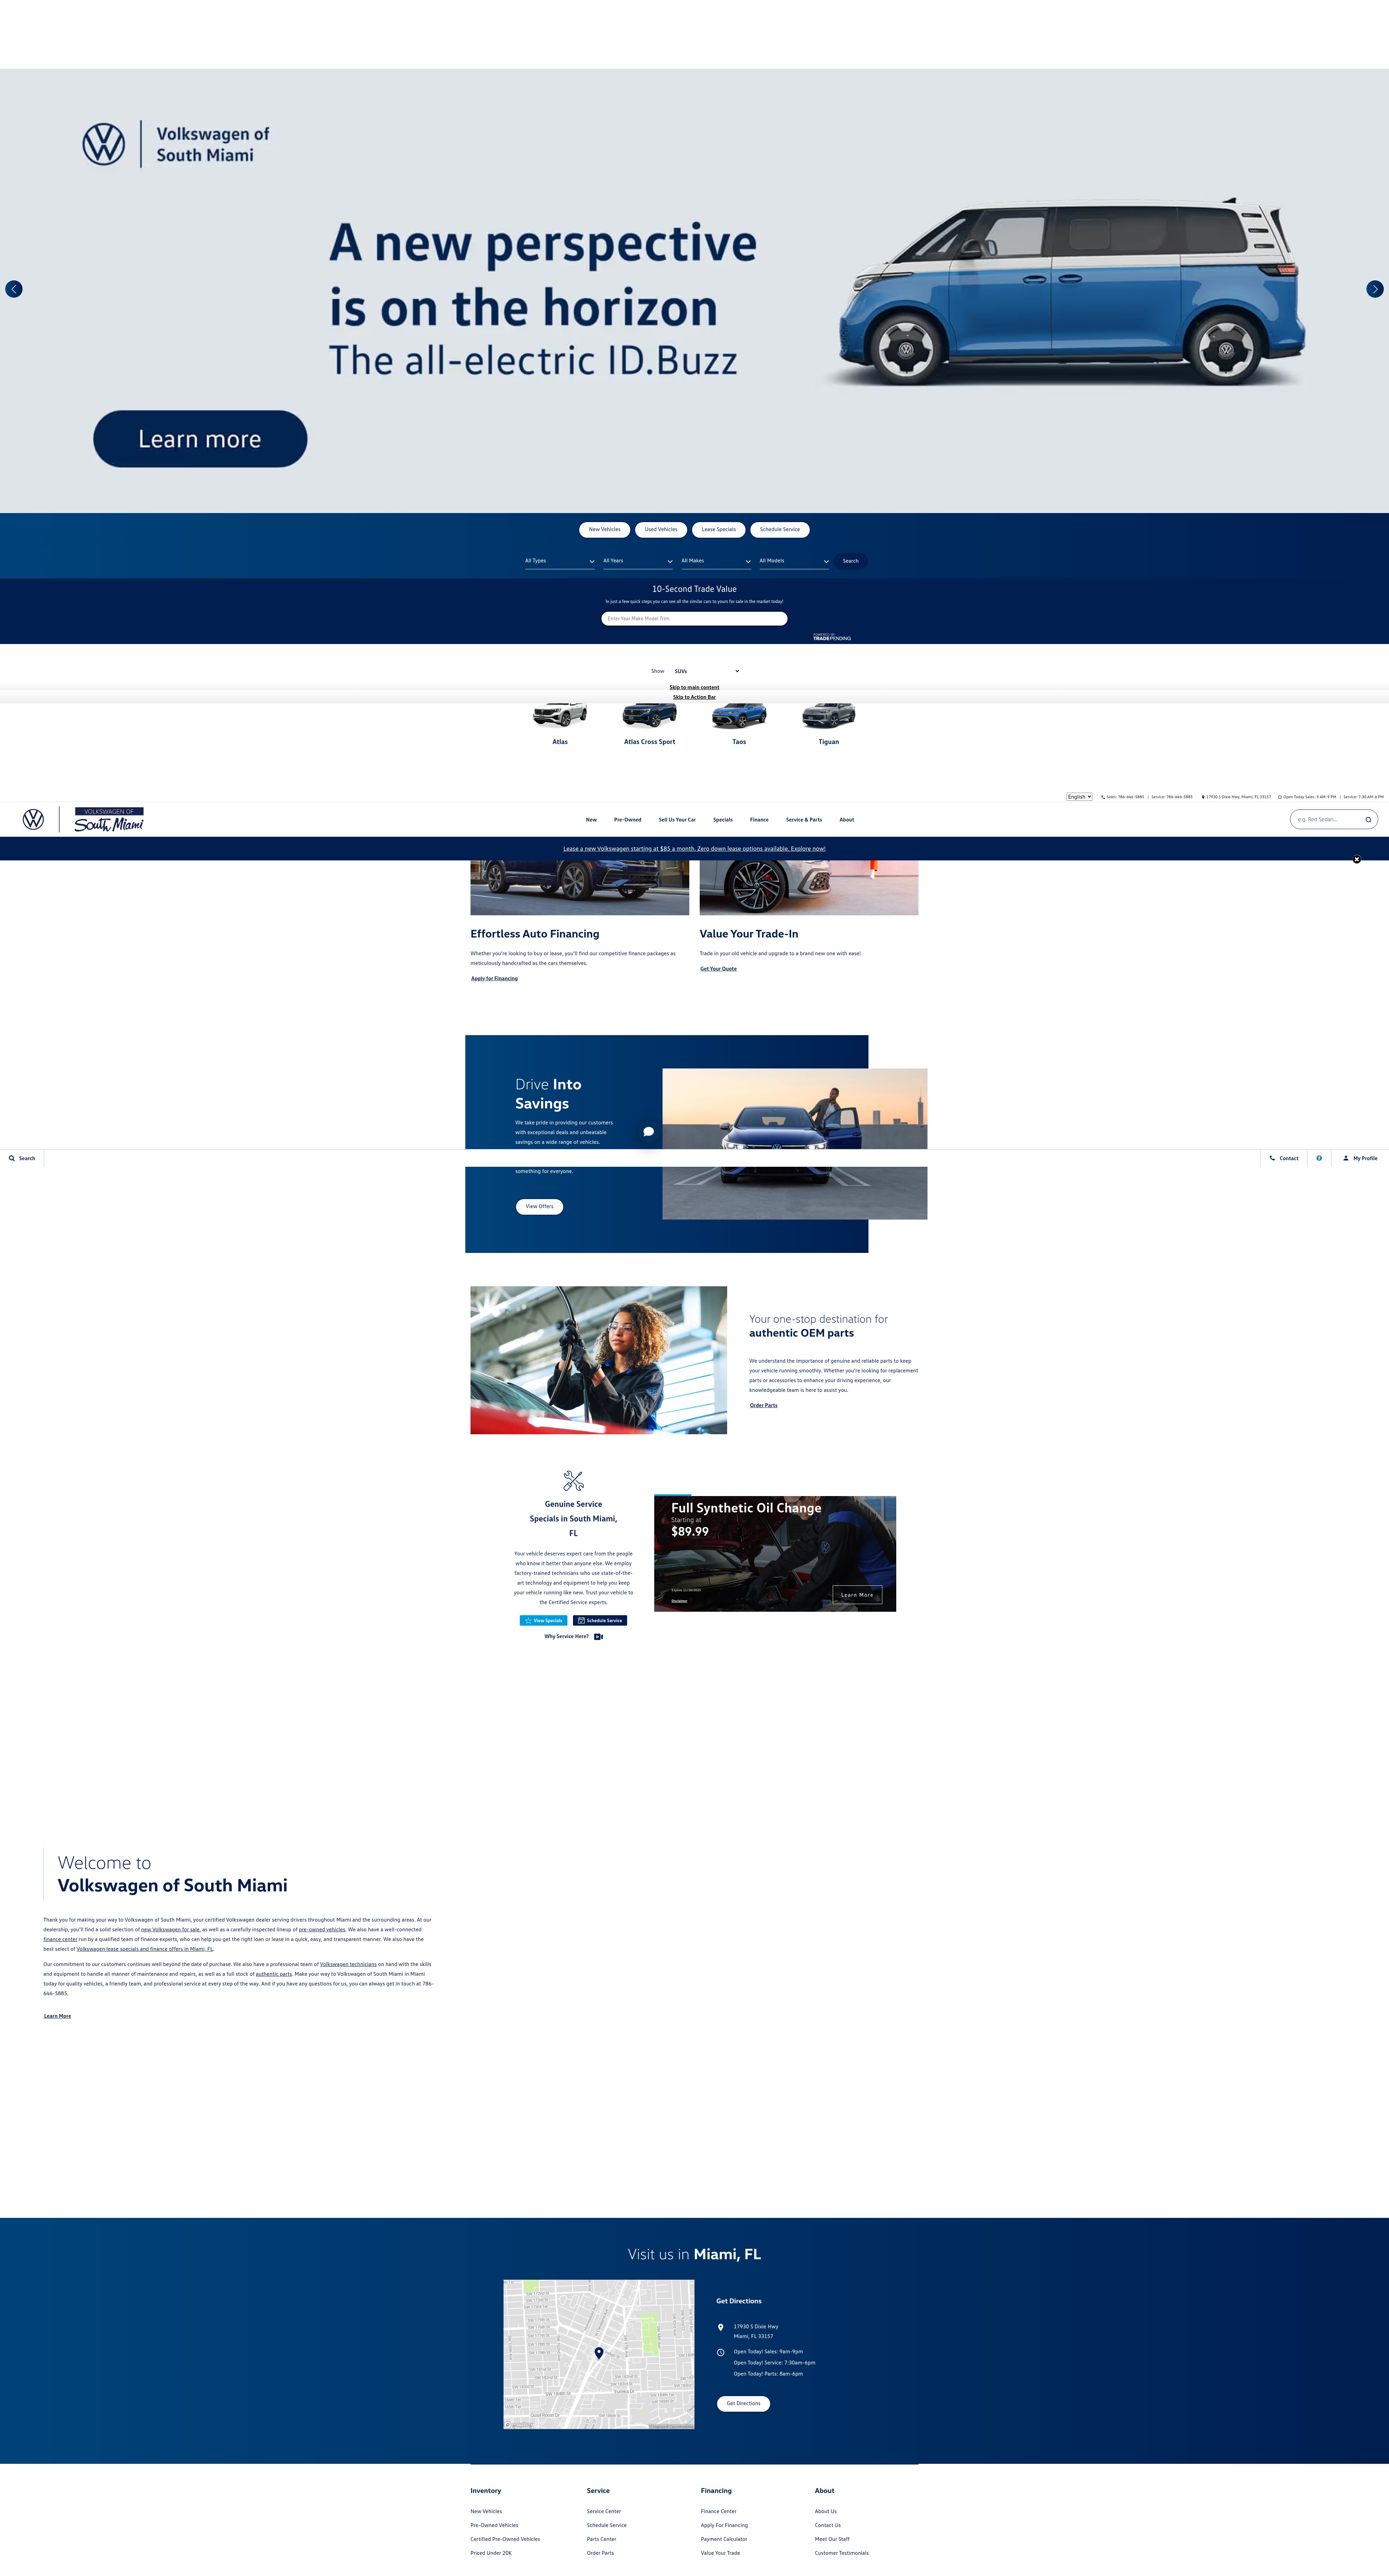The height and width of the screenshot is (2576, 1389).
Task: Open the Pre-Owned nav menu
Action: [x=627, y=820]
